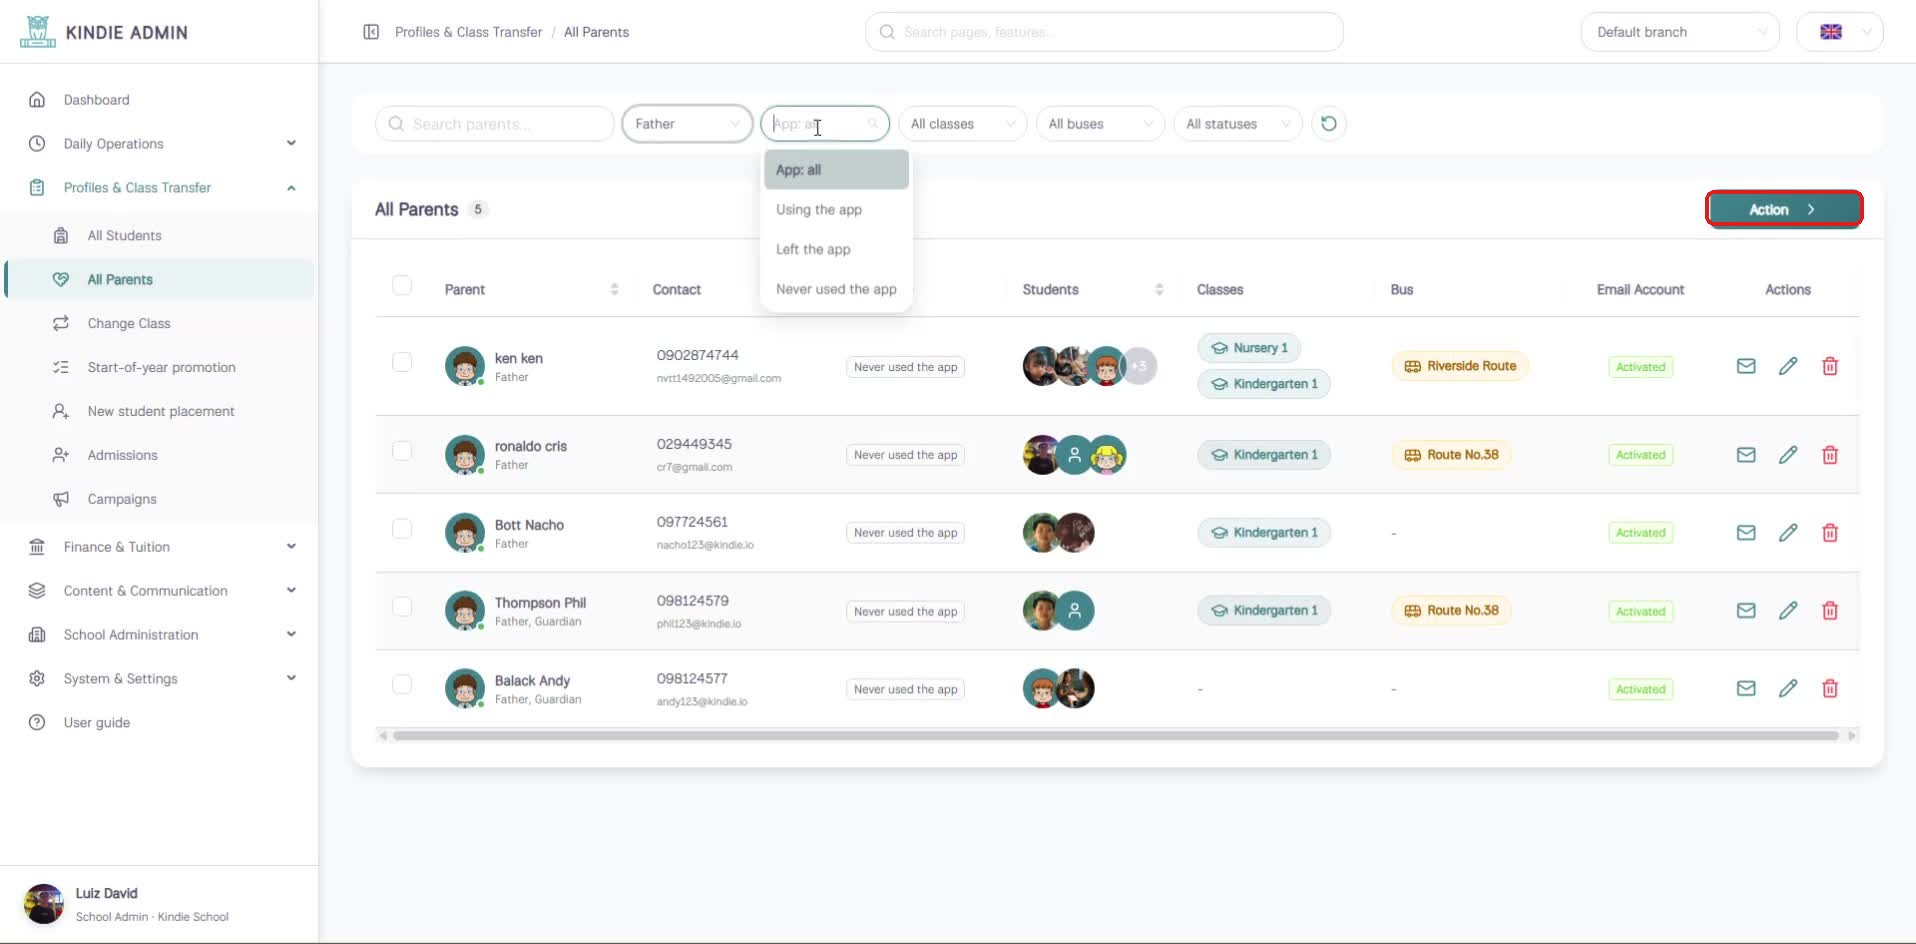Open All Students in the sidebar
Image resolution: width=1916 pixels, height=944 pixels.
click(158, 236)
